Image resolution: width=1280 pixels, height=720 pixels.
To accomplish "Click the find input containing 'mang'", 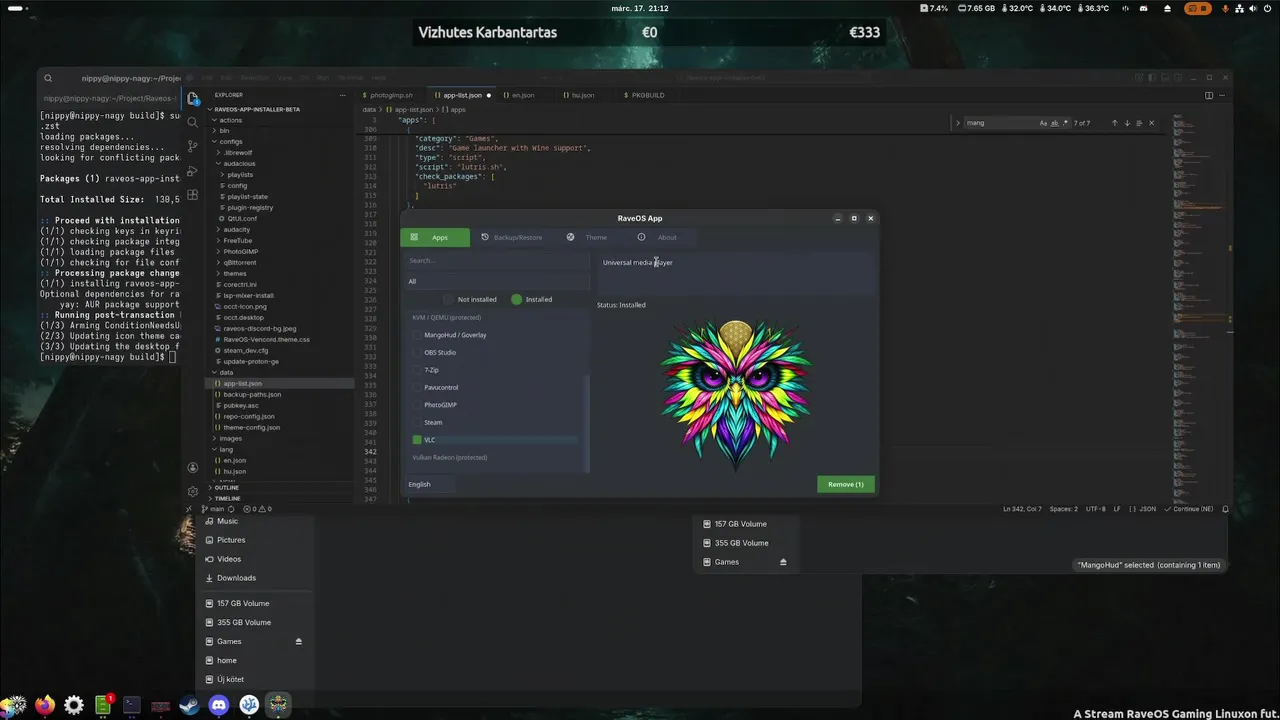I will click(x=1000, y=123).
